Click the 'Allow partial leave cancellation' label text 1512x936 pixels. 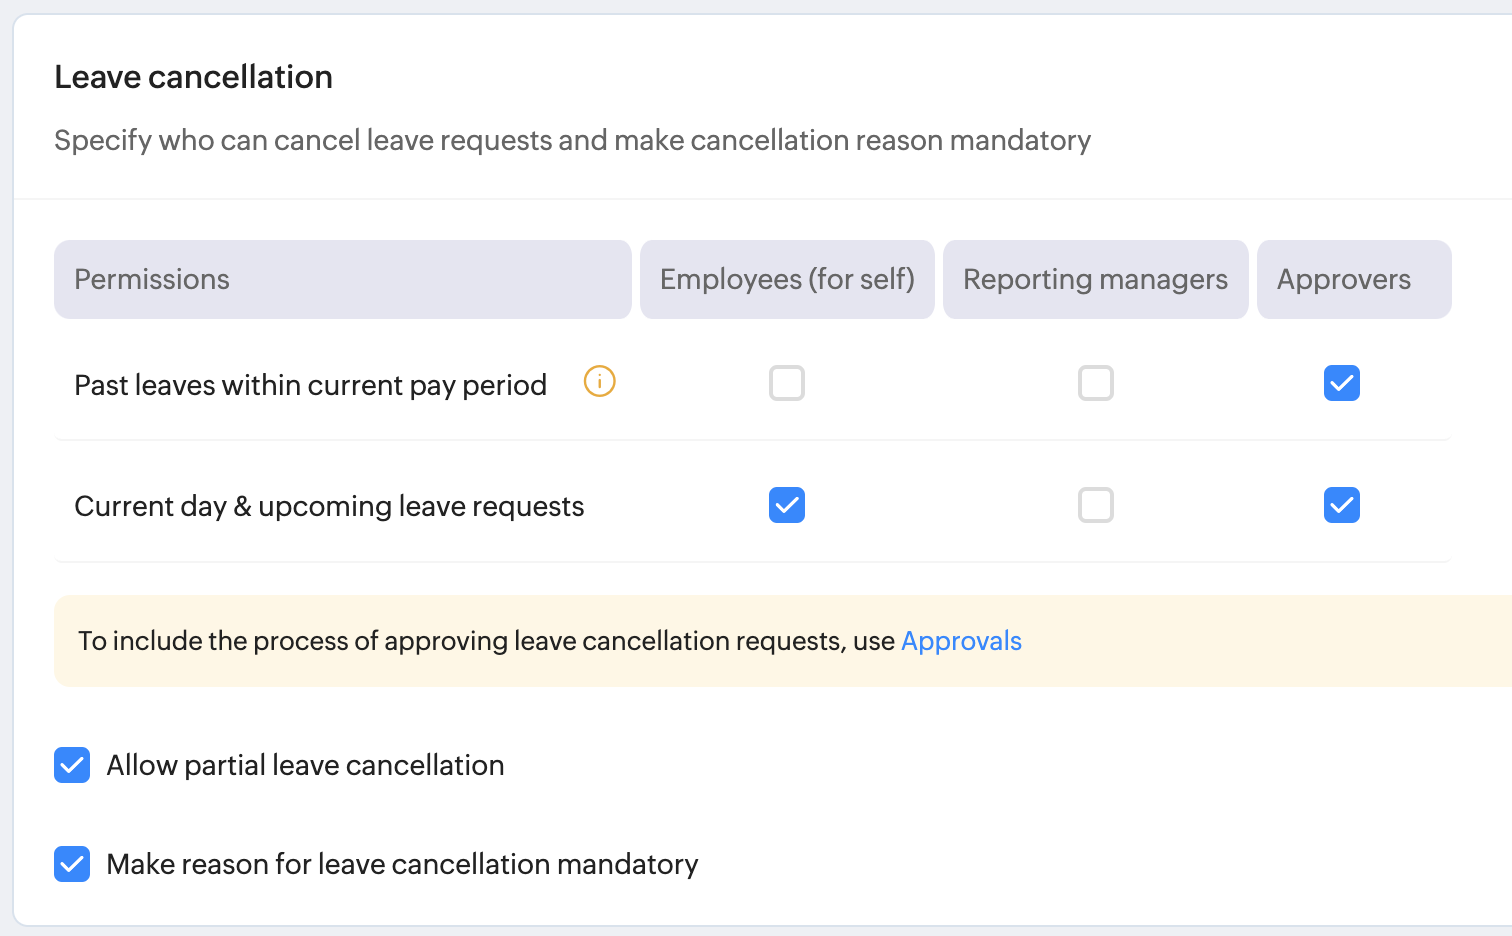(305, 765)
